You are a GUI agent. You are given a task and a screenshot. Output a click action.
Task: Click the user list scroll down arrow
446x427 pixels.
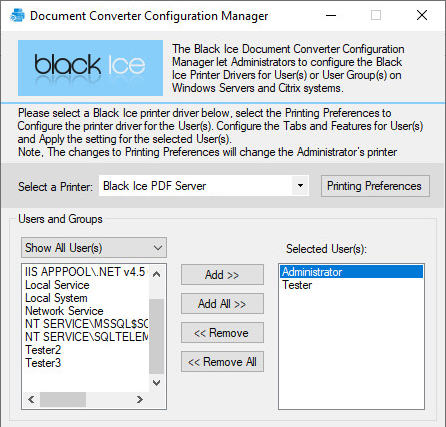tap(156, 382)
